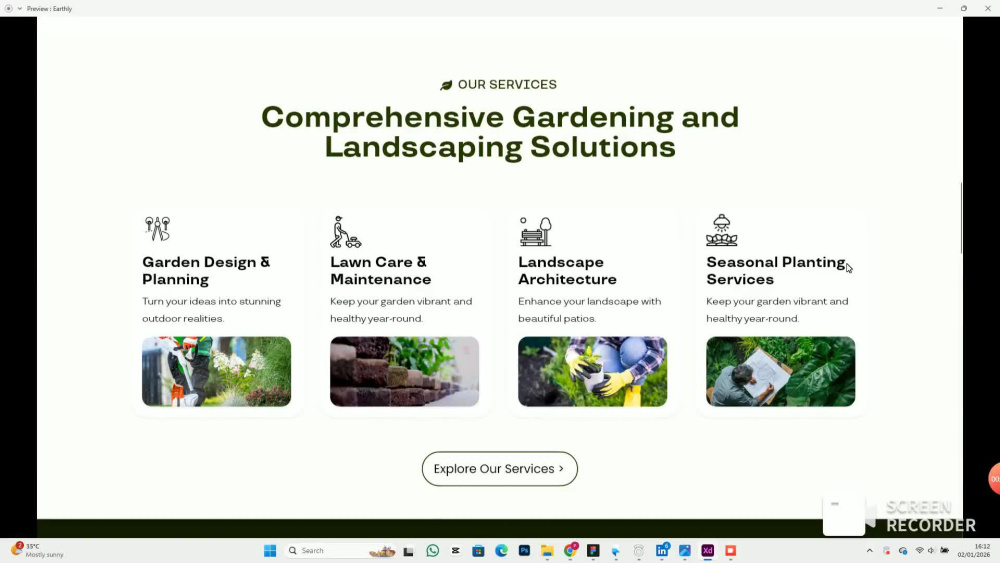Open LinkedIn from the taskbar

point(662,550)
